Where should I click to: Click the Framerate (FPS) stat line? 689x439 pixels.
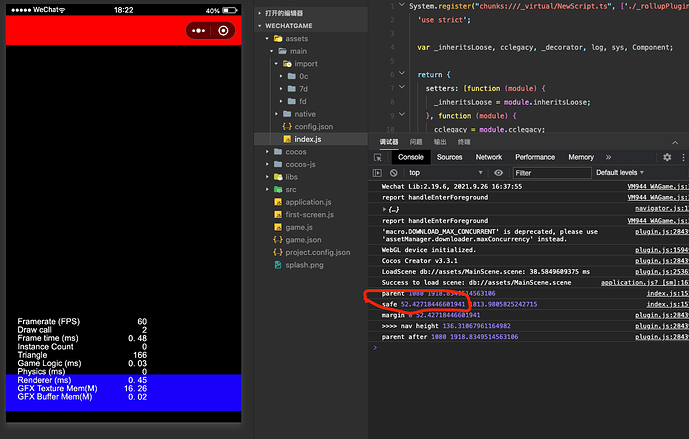click(x=82, y=322)
